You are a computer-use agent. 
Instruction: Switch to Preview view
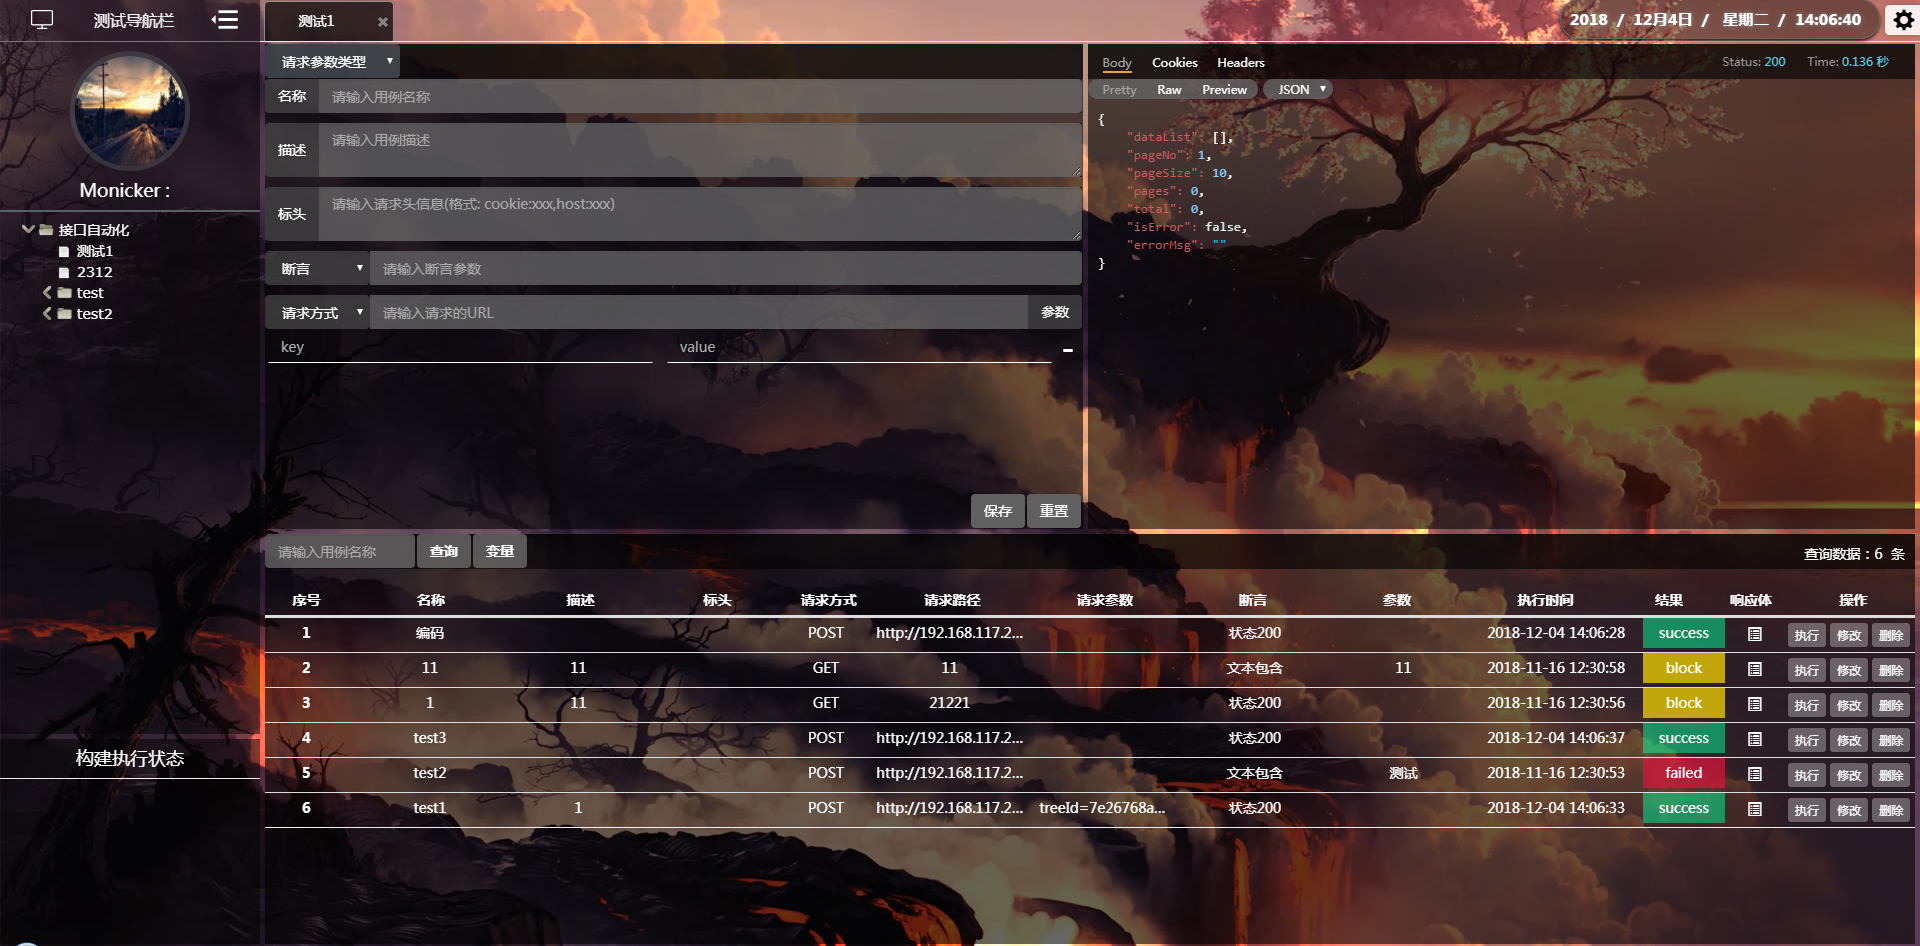(x=1224, y=90)
